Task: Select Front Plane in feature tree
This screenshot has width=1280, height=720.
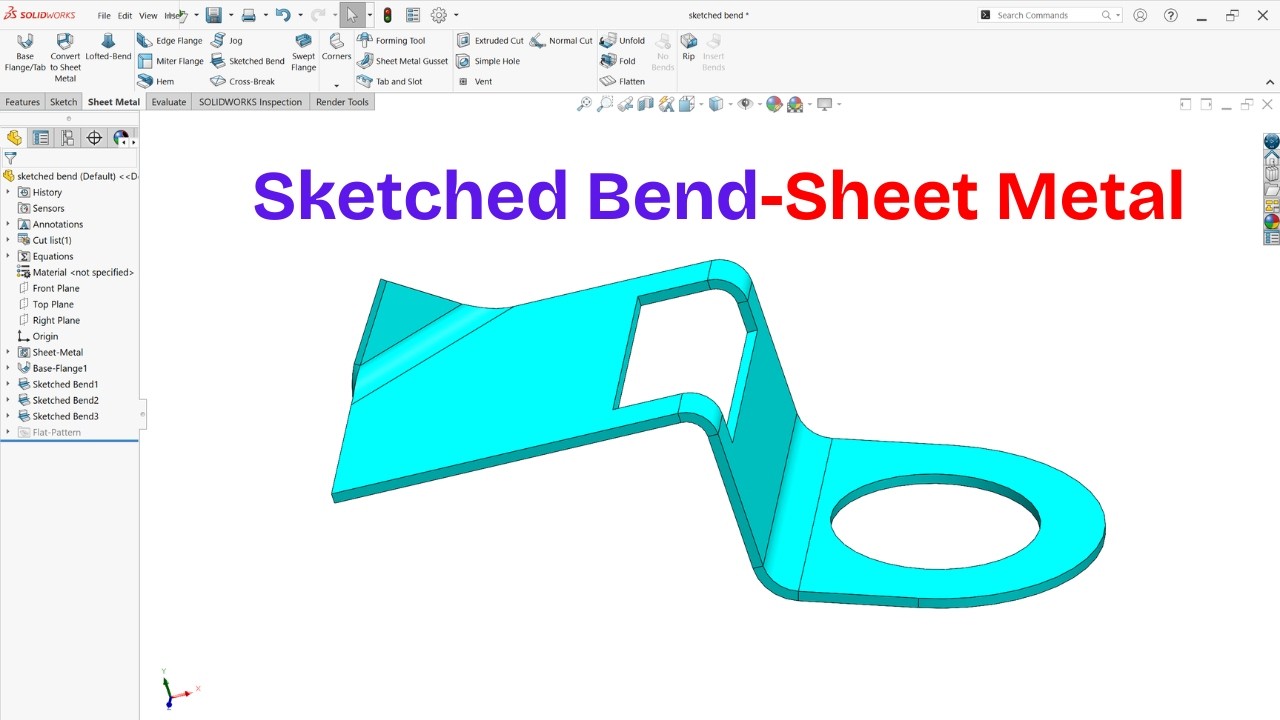Action: (x=56, y=288)
